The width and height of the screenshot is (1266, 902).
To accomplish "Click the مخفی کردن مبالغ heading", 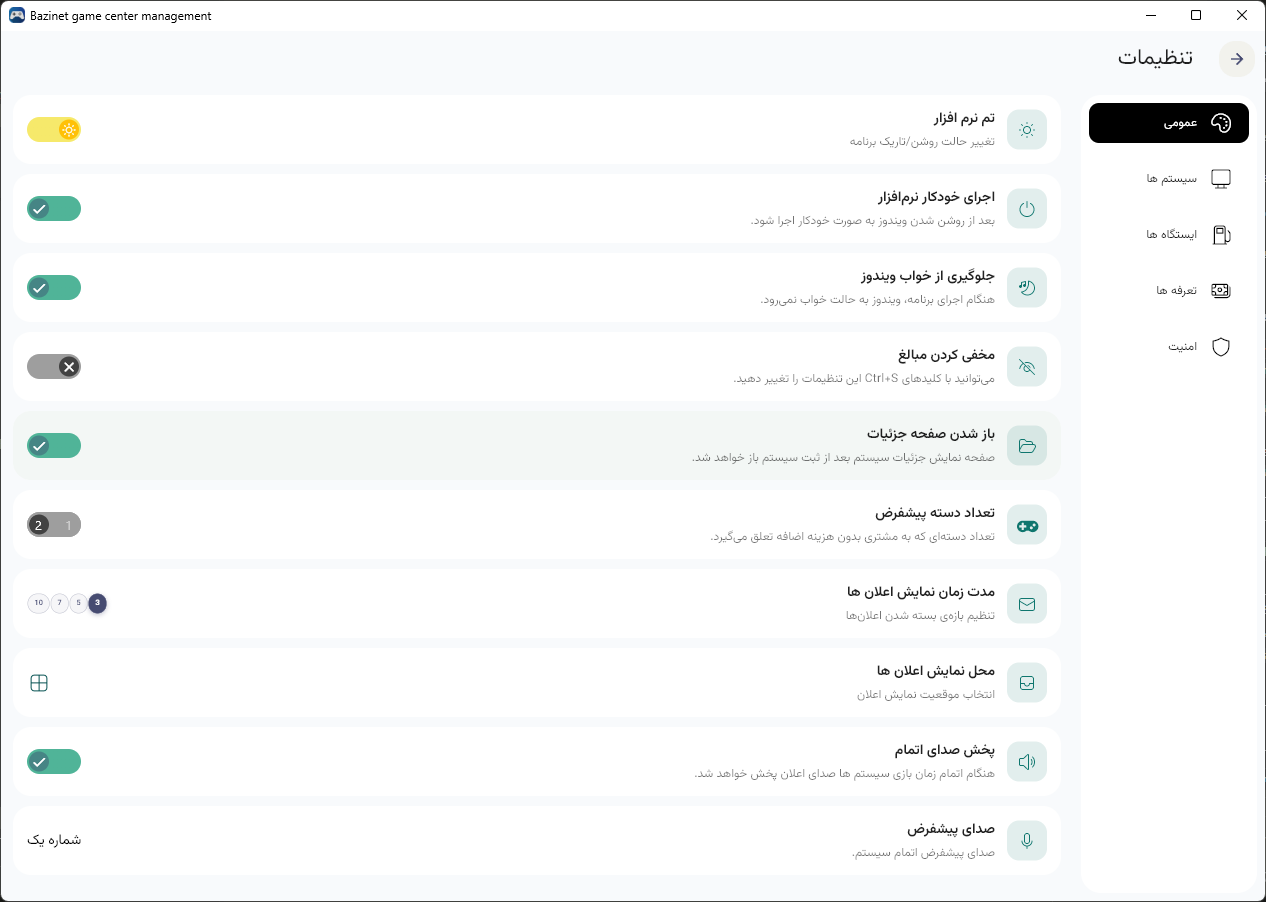I will (947, 355).
